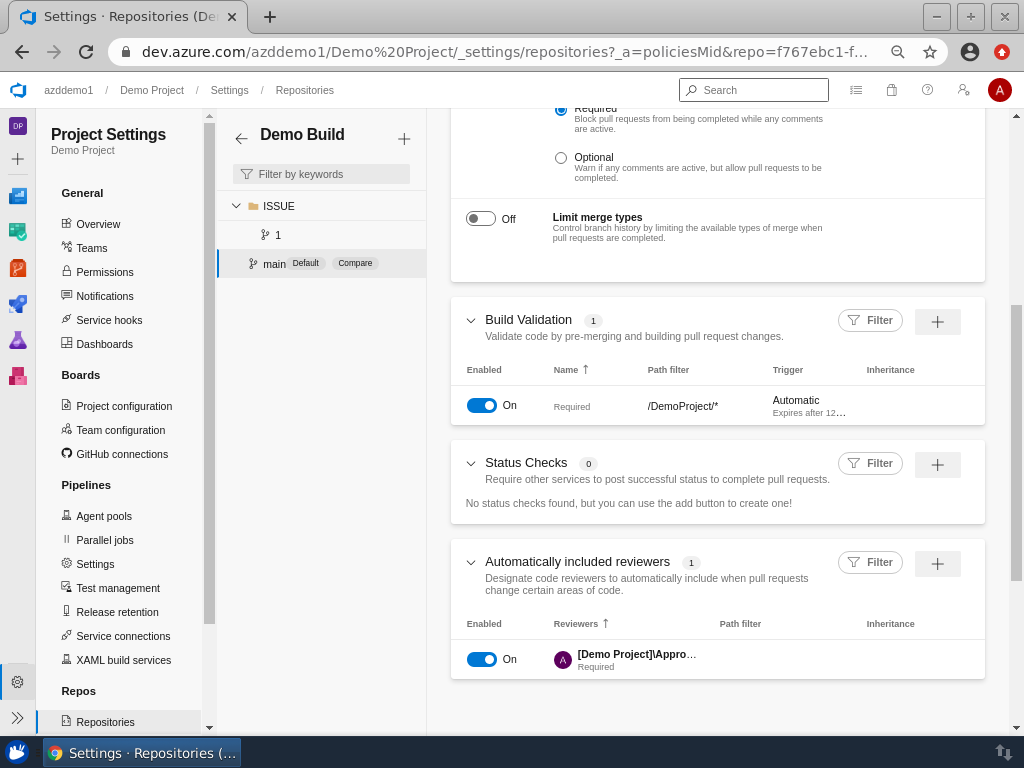
Task: Open the browser profile icon
Action: (x=970, y=52)
